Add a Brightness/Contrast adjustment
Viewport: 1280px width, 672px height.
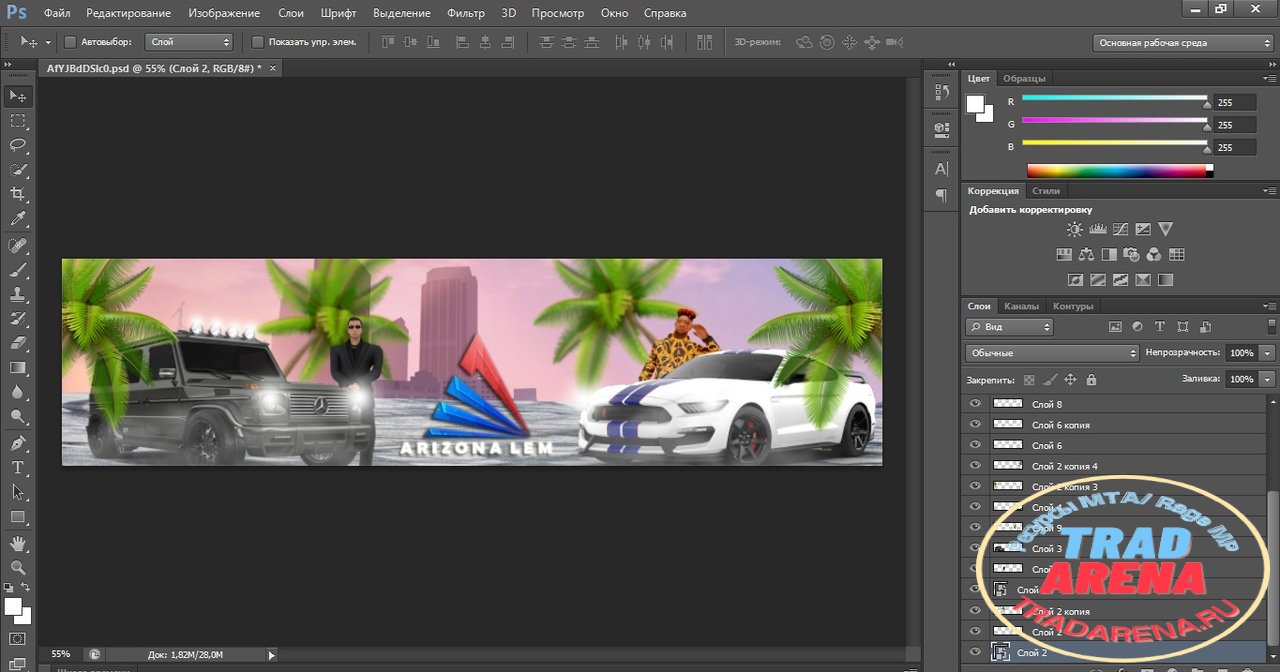click(x=1074, y=229)
